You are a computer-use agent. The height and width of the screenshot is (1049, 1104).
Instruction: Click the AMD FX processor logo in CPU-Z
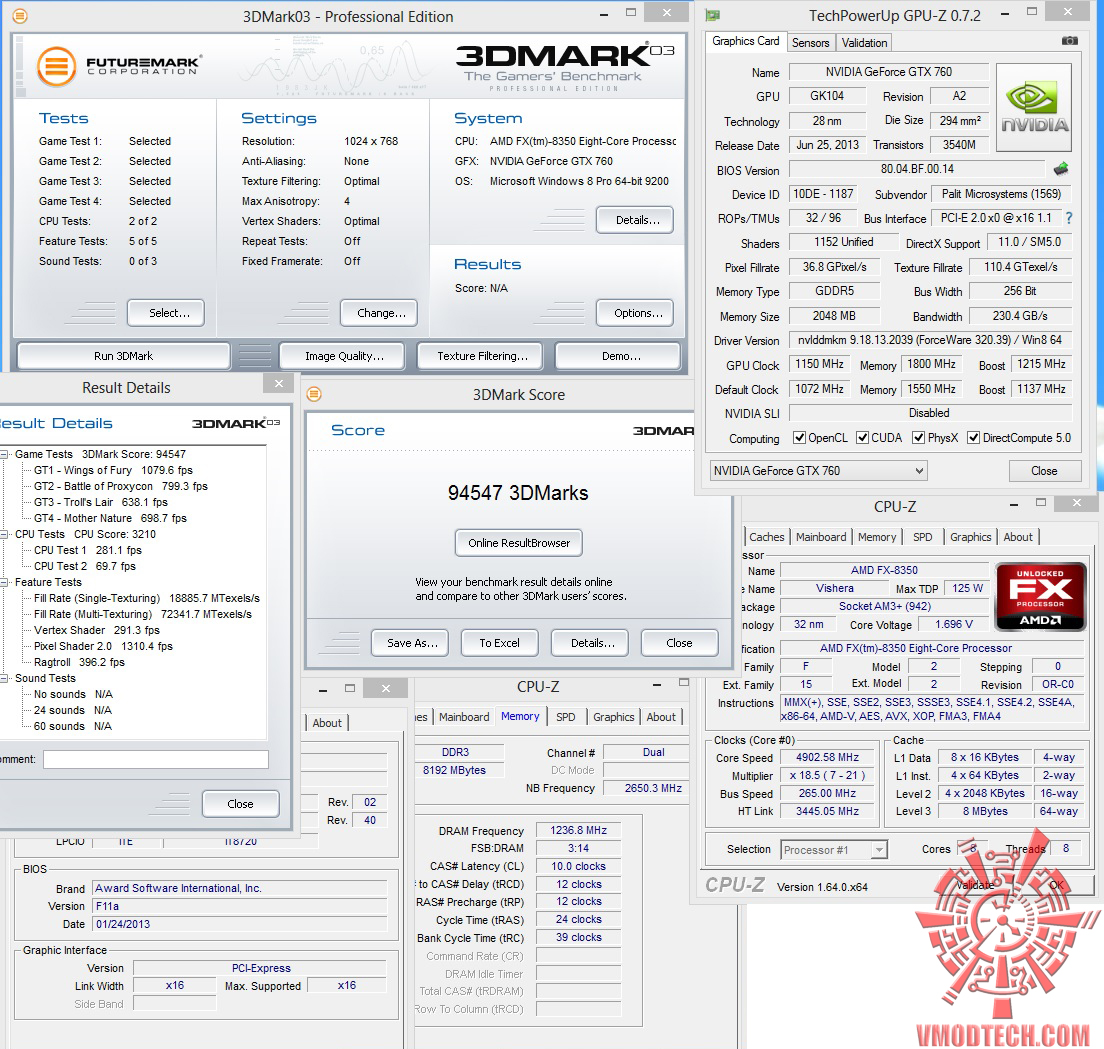(x=1040, y=596)
